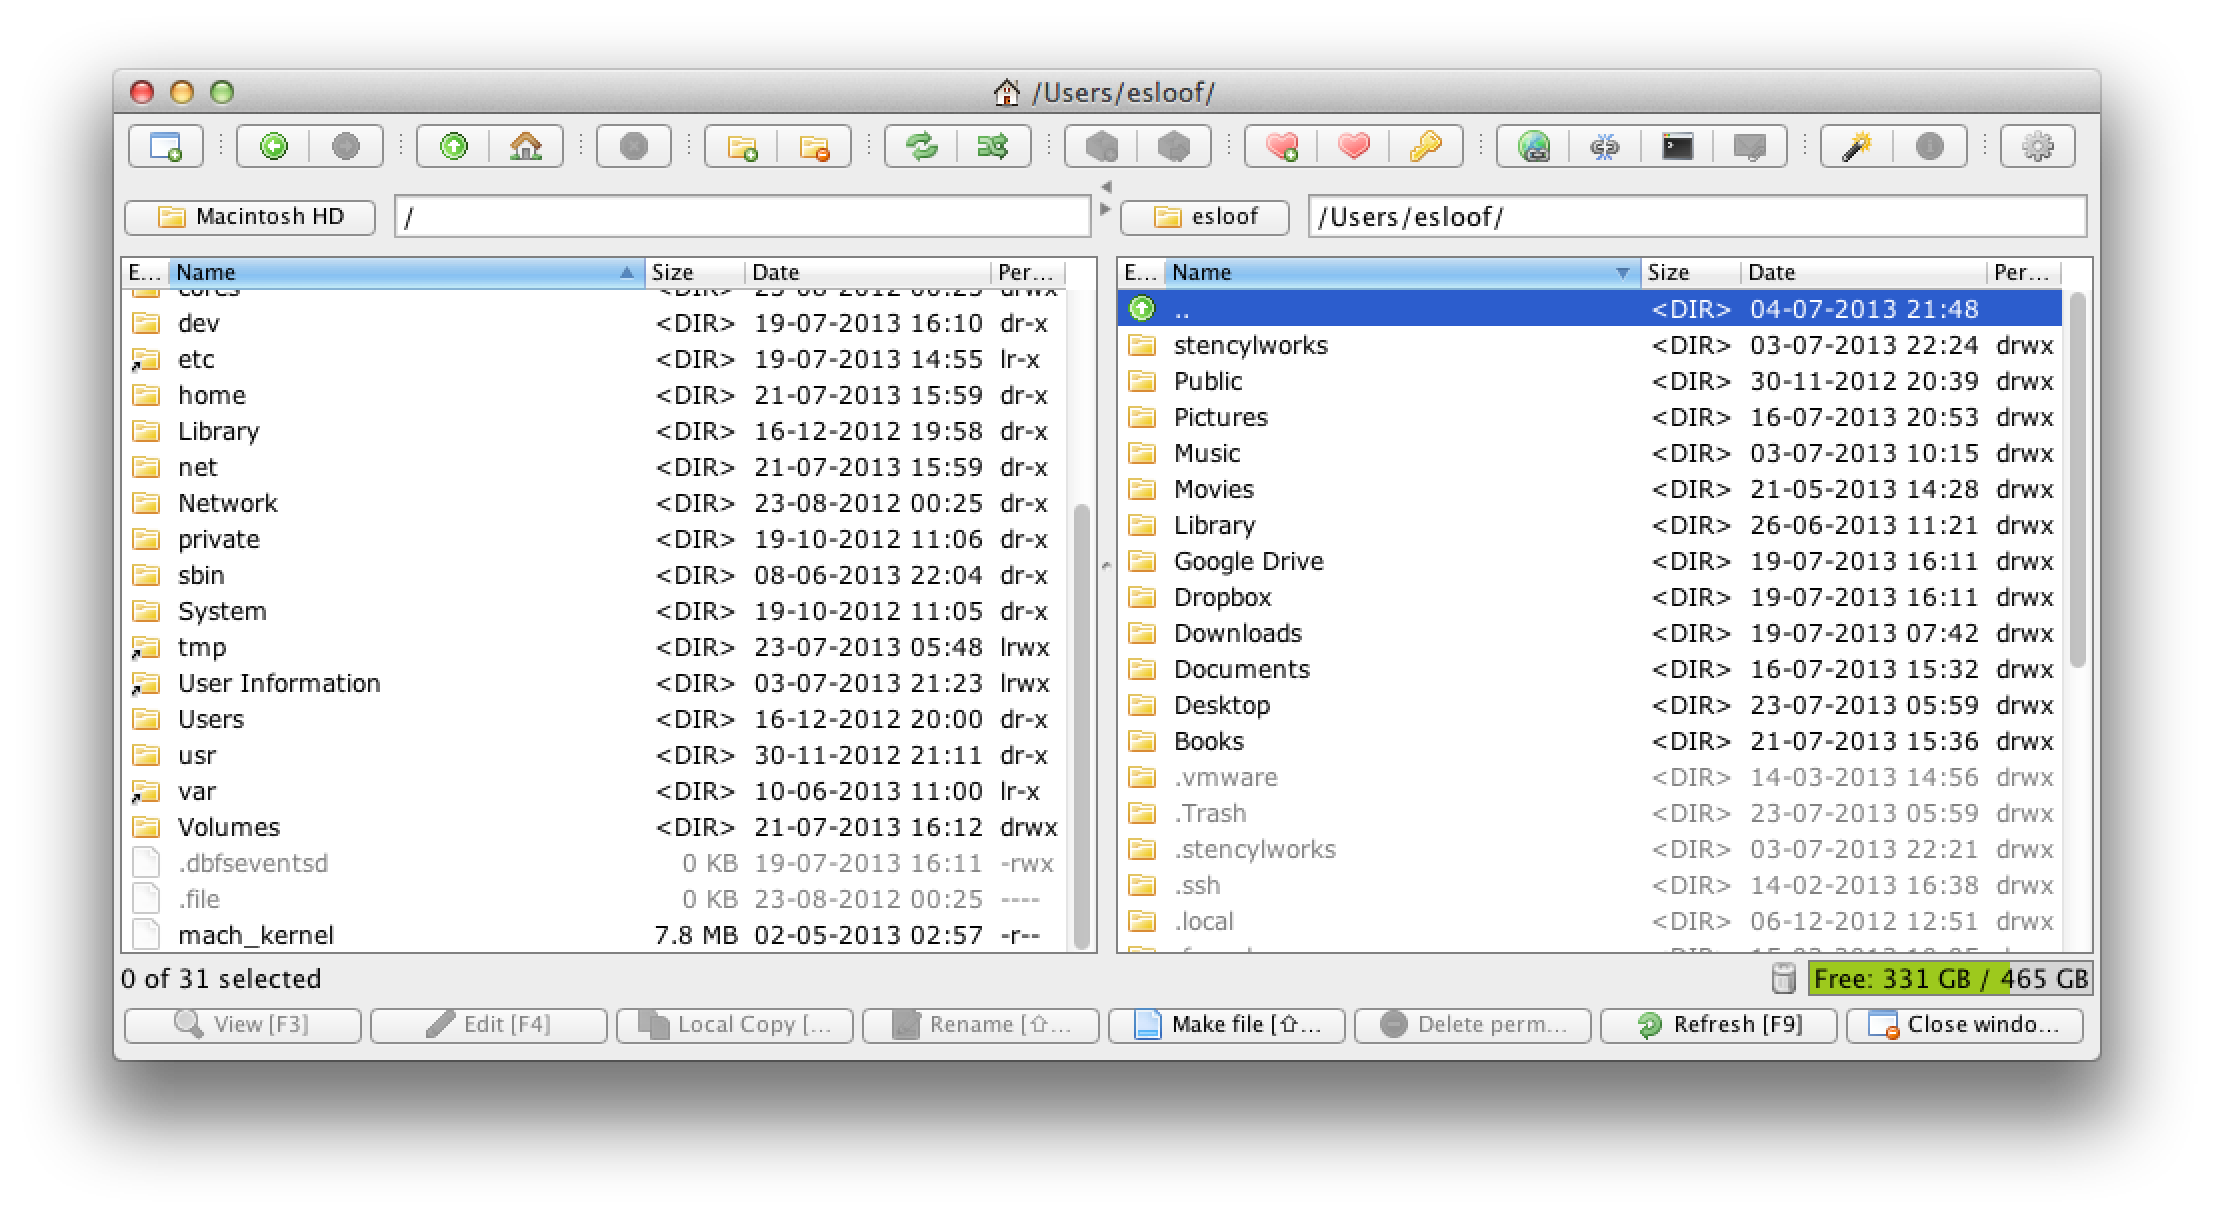Sort right panel by Date column

click(1864, 272)
